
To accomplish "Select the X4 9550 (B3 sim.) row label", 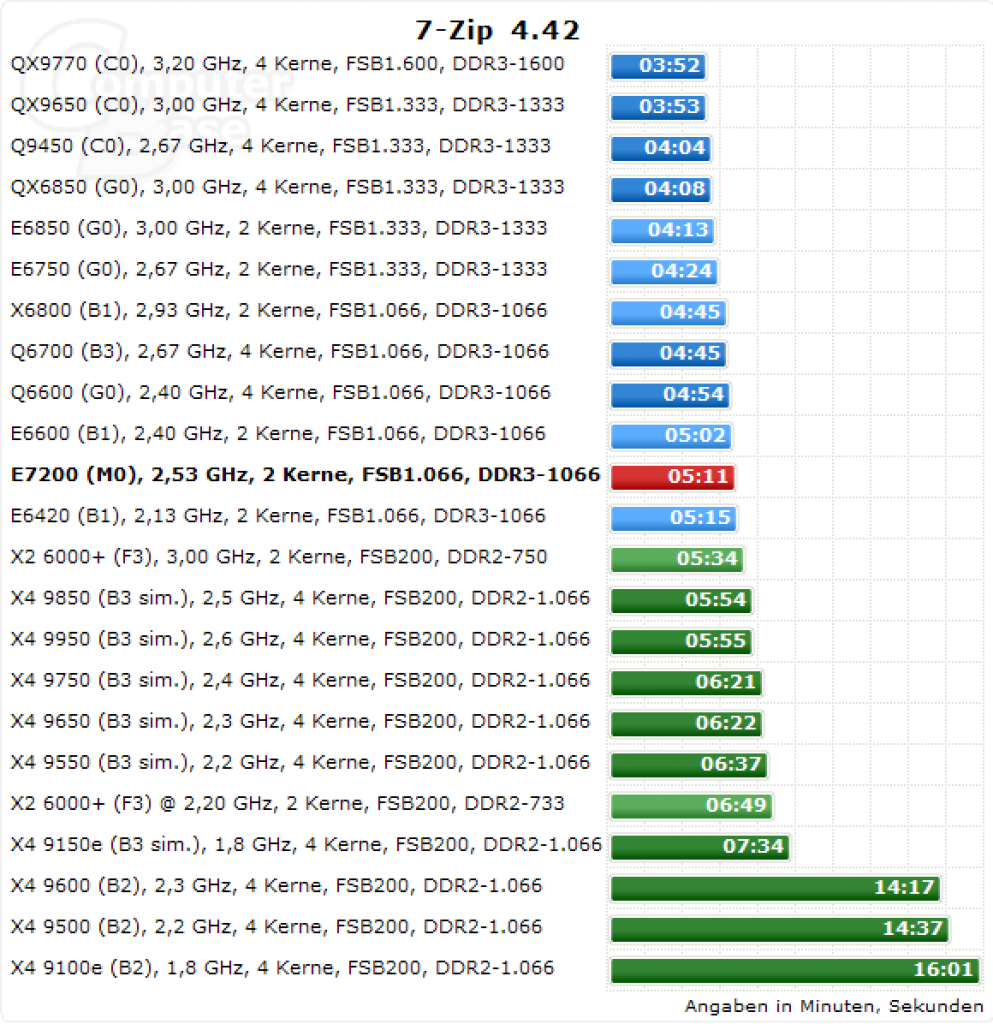I will 300,763.
